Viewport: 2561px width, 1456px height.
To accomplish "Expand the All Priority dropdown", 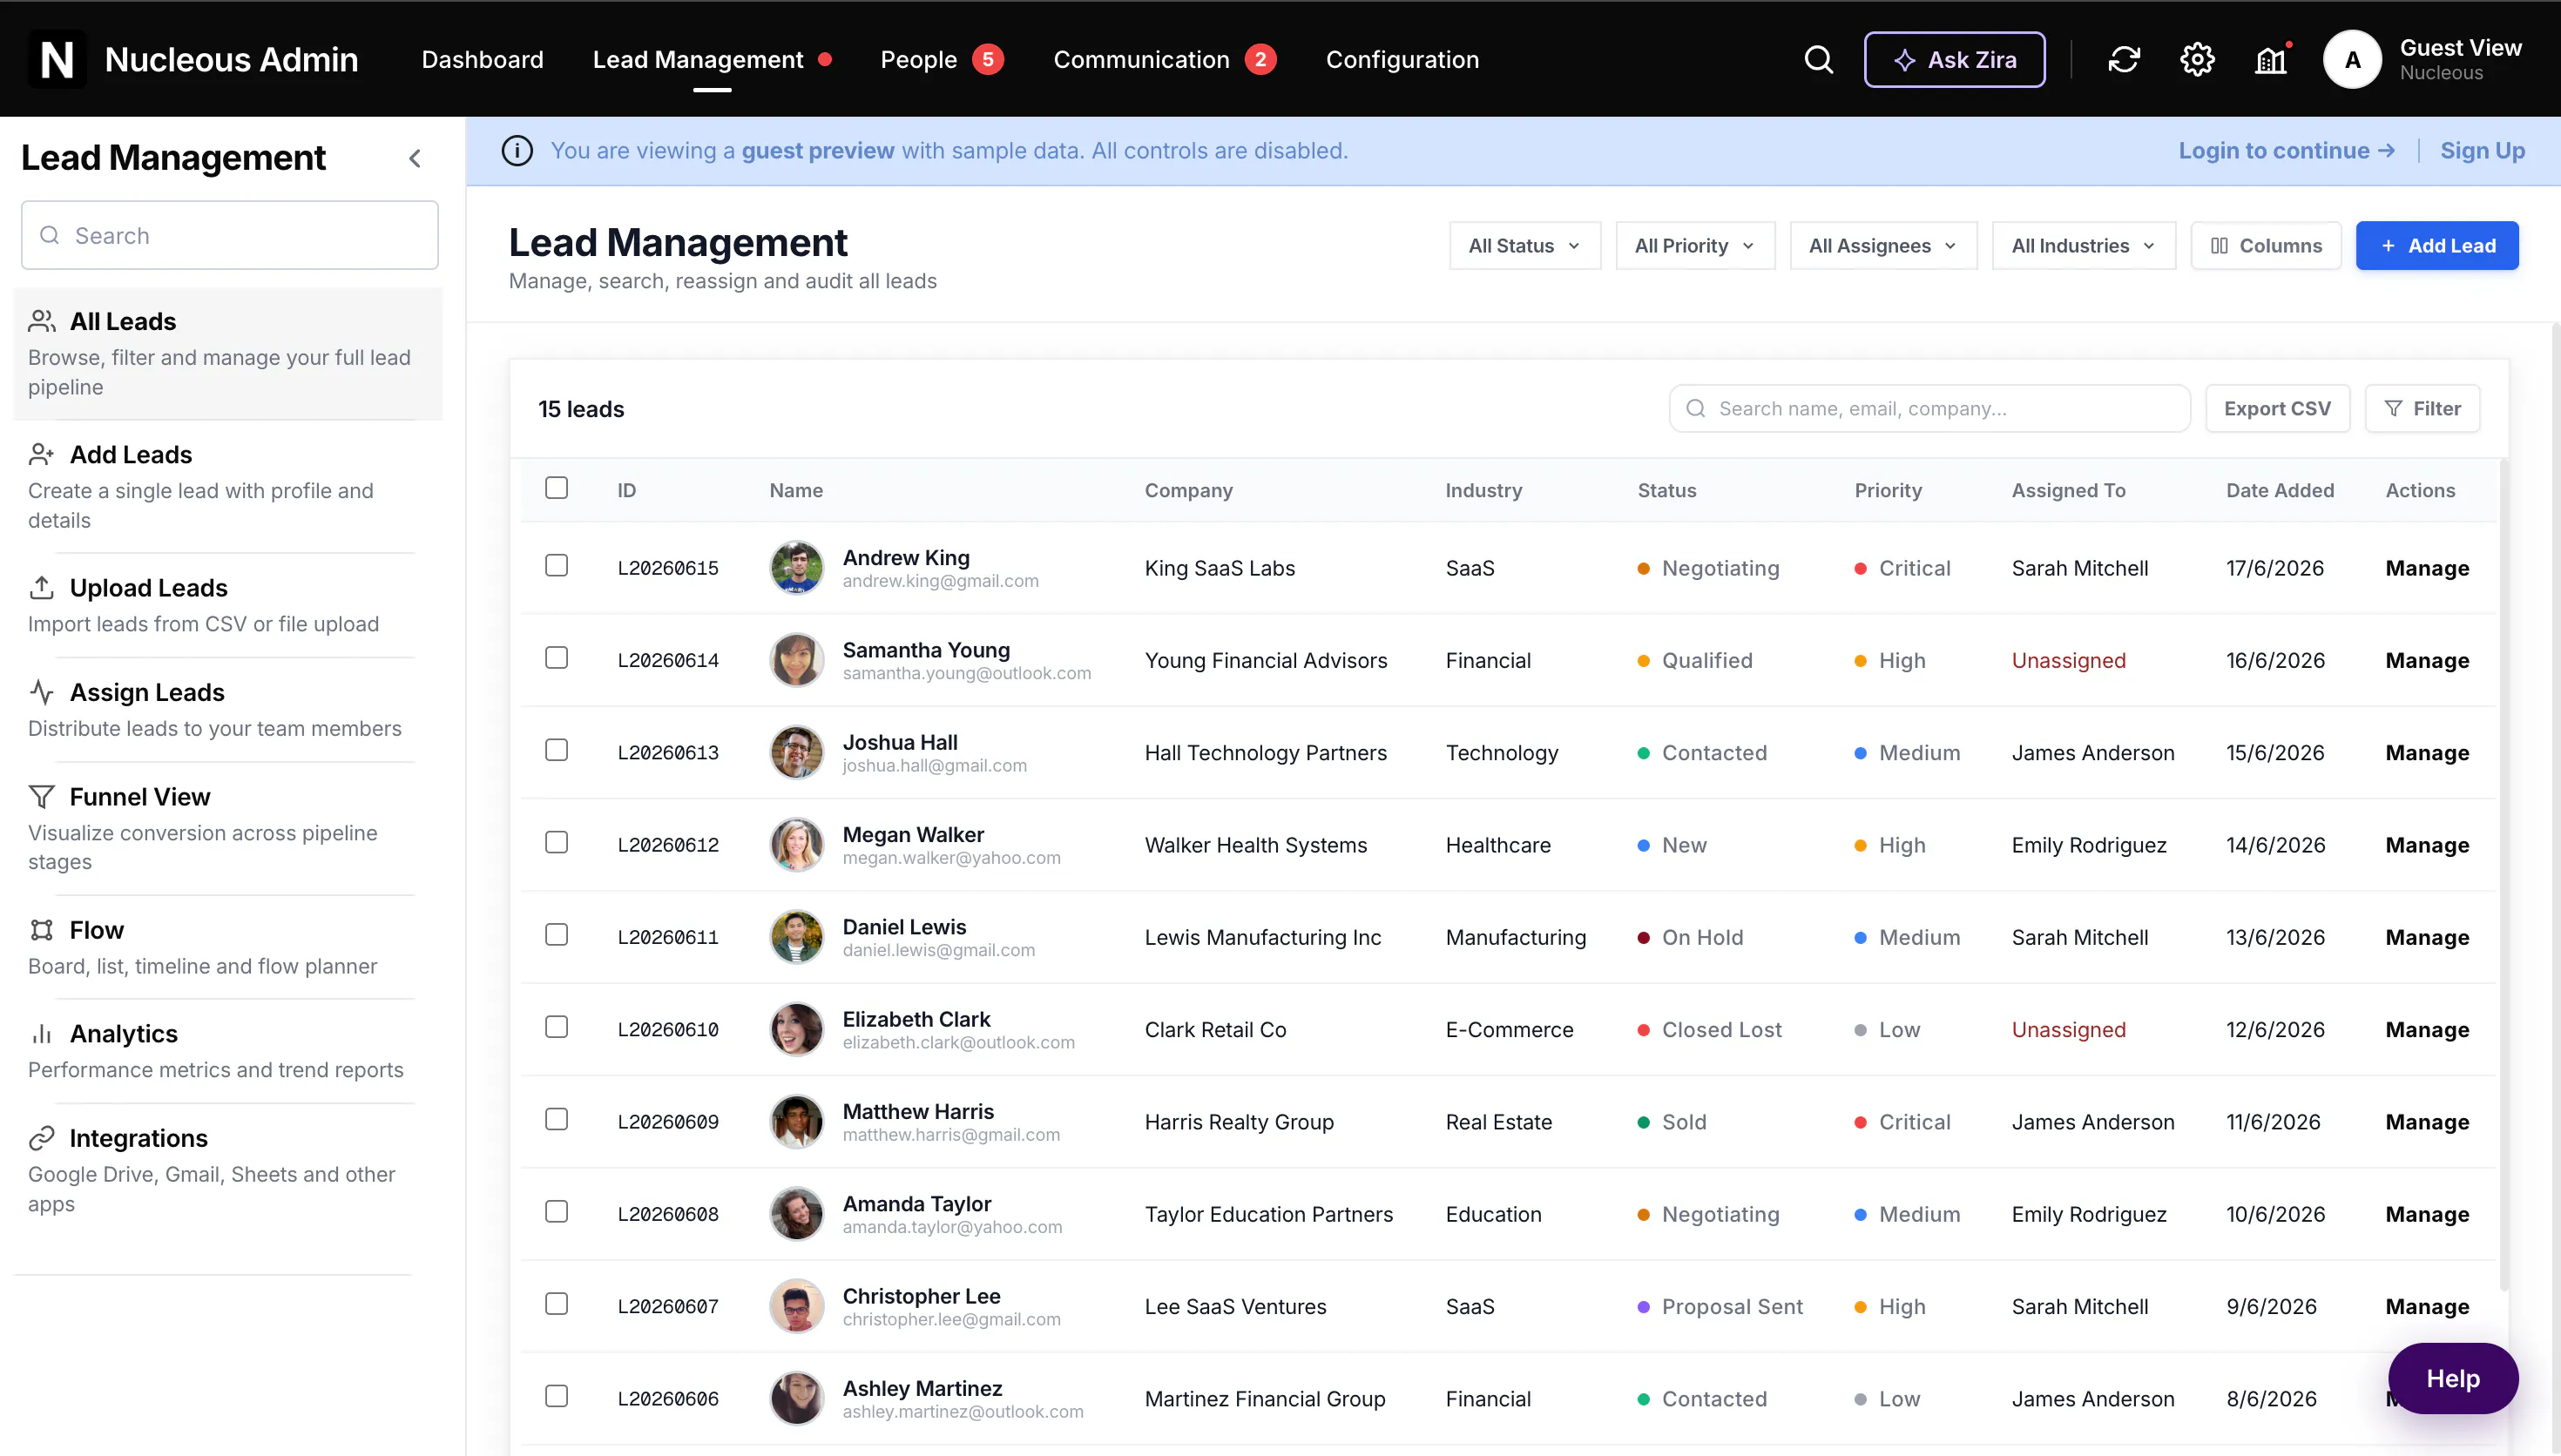I will pyautogui.click(x=1695, y=246).
